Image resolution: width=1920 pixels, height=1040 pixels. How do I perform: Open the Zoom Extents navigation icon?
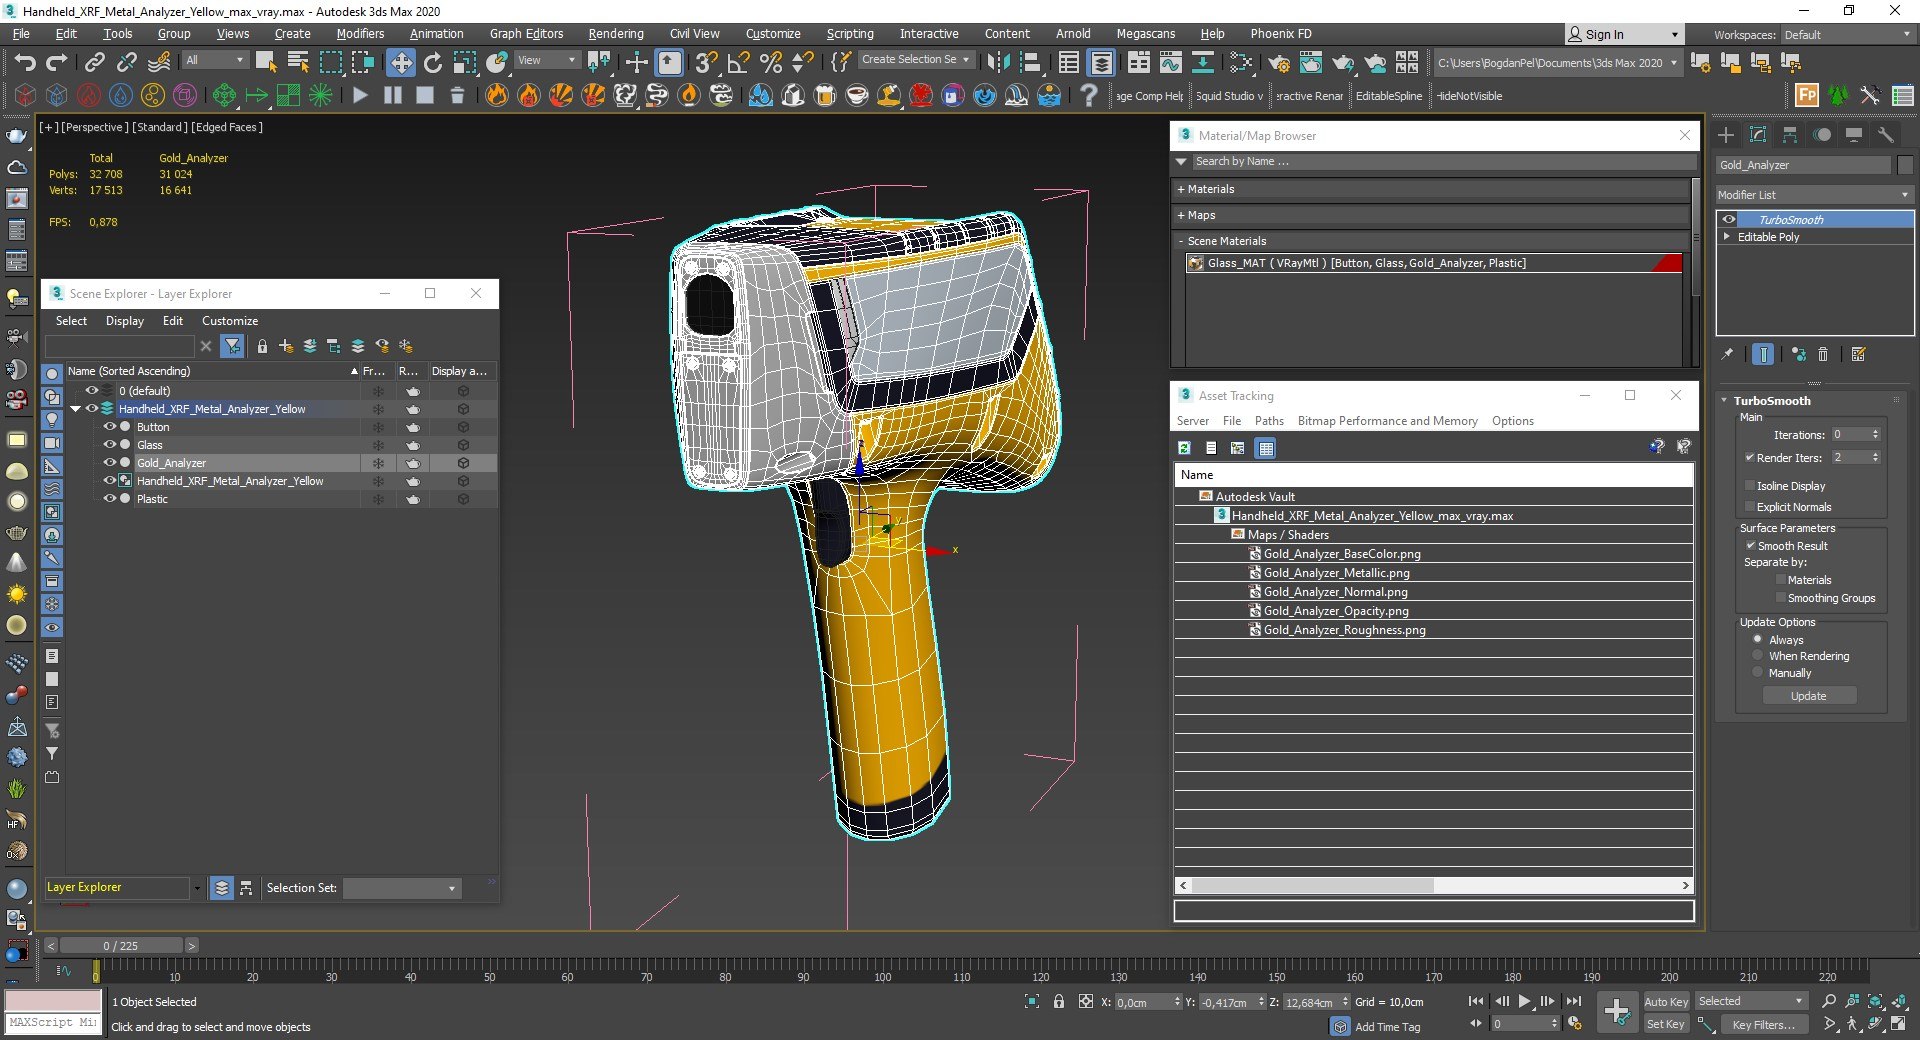pos(1875,1001)
